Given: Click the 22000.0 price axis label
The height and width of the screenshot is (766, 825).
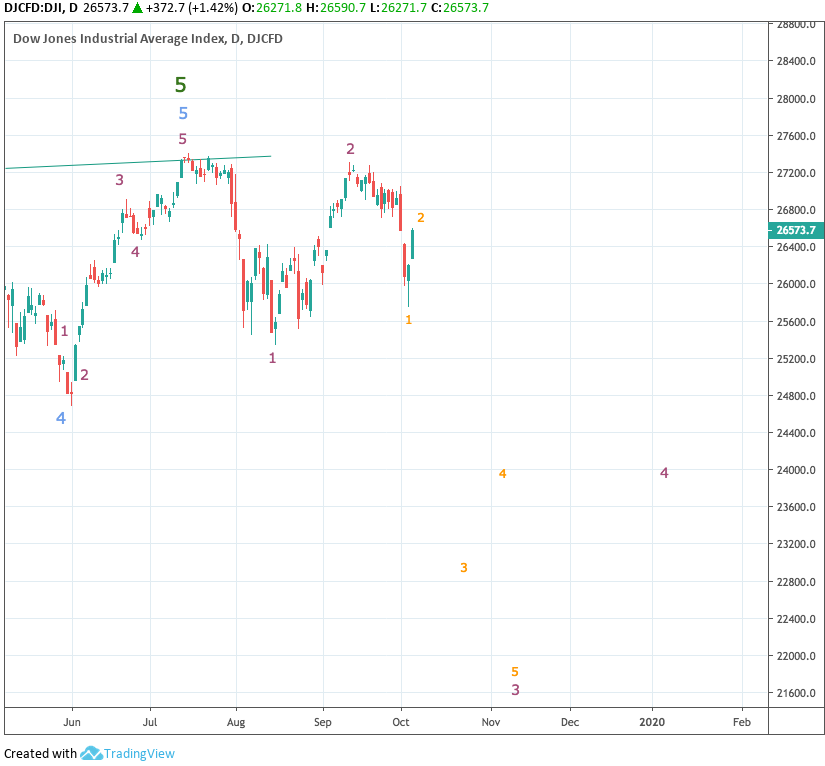Looking at the screenshot, I should (x=797, y=656).
